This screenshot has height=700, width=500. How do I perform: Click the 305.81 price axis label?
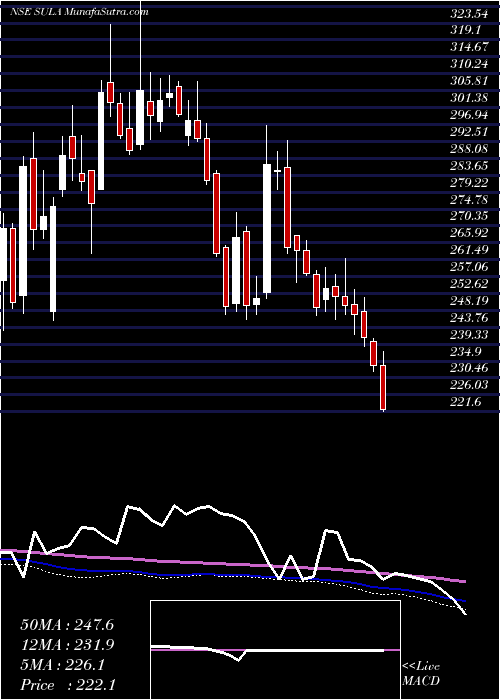point(468,81)
